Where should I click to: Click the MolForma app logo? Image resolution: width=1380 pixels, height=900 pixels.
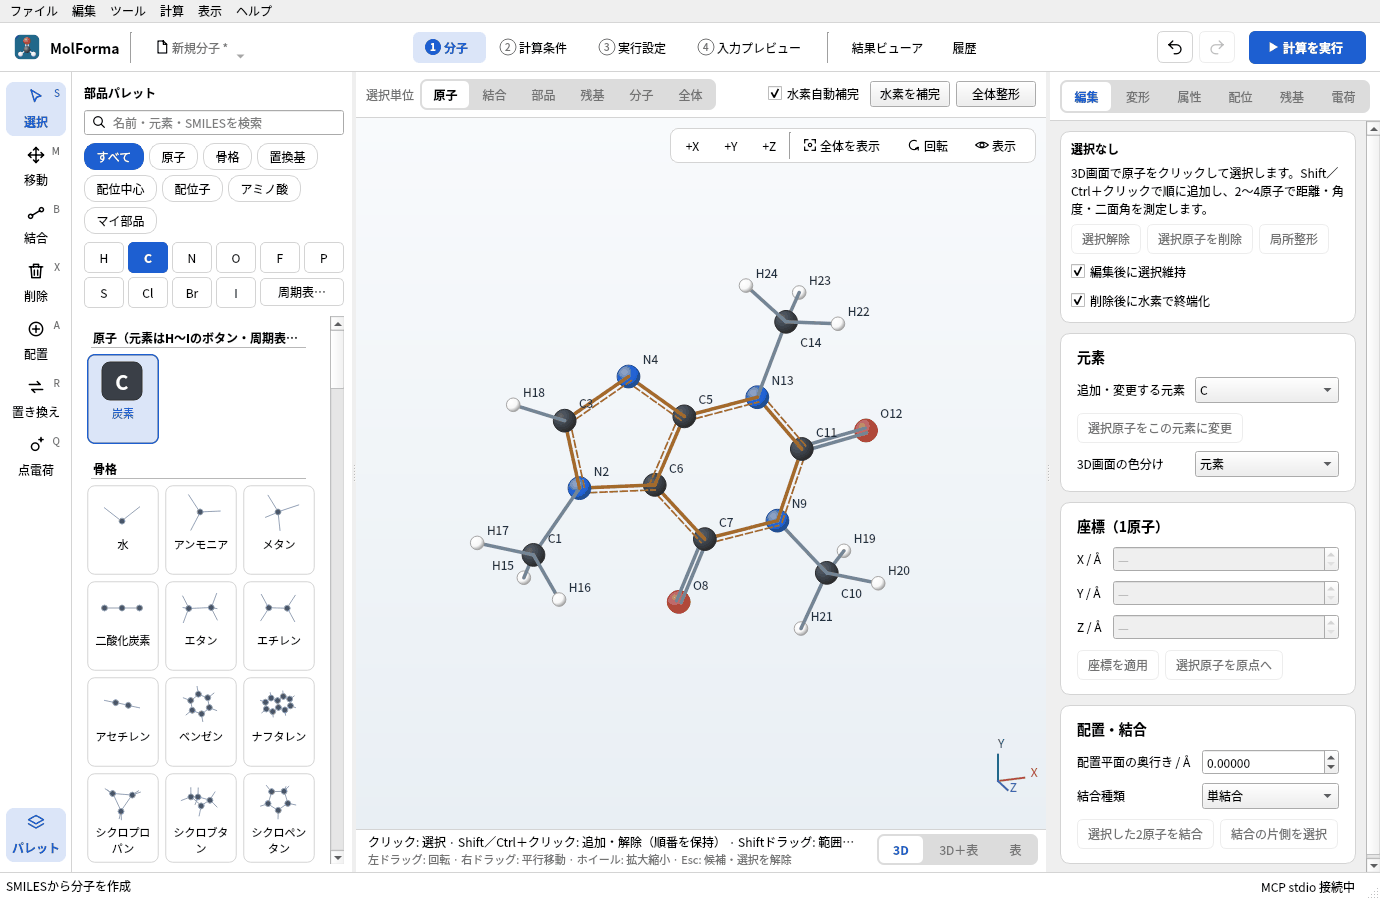27,47
